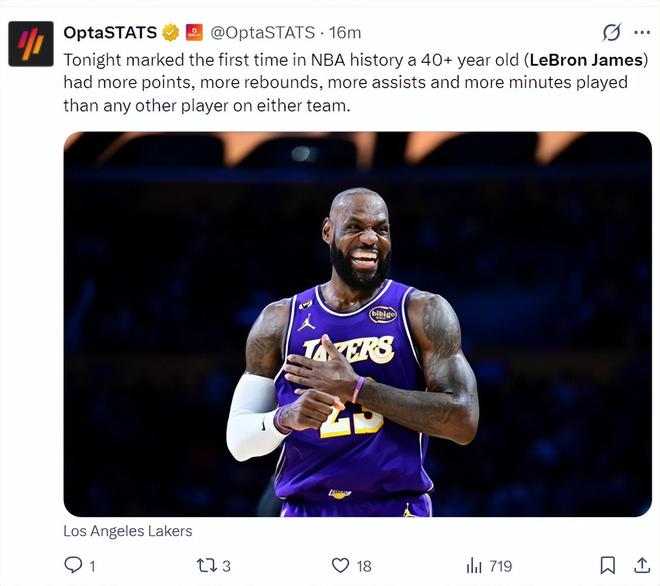Click the Los Angeles Lakers caption

[x=127, y=531]
